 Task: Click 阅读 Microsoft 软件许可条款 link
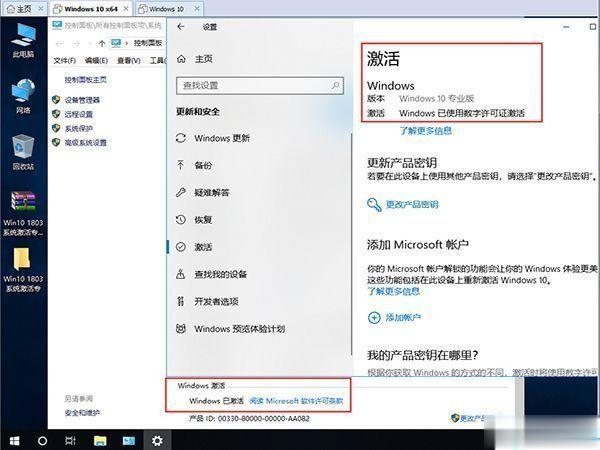tap(296, 401)
